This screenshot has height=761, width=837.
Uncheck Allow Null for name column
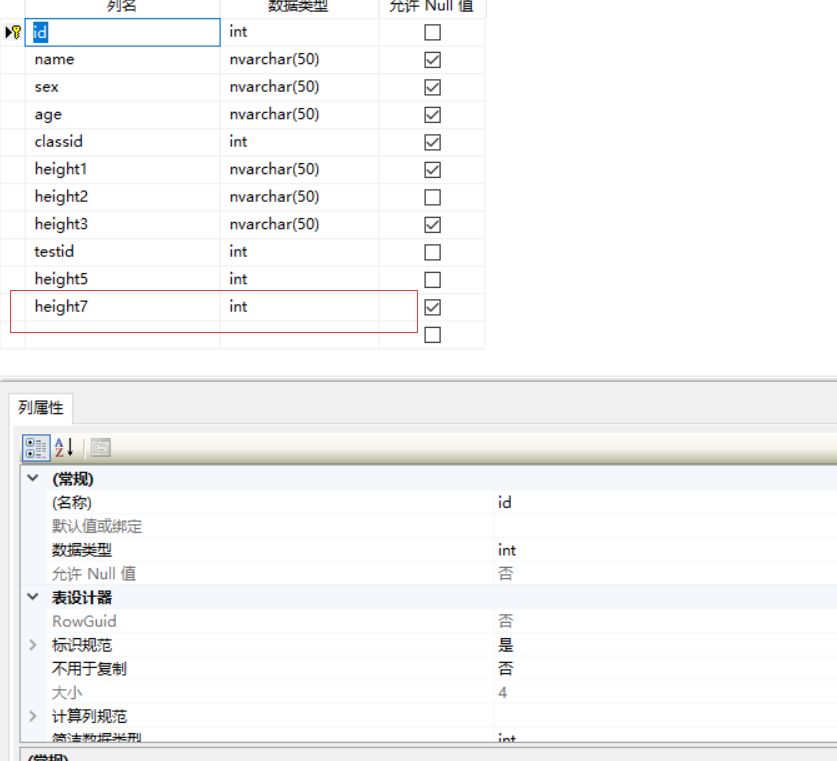432,59
